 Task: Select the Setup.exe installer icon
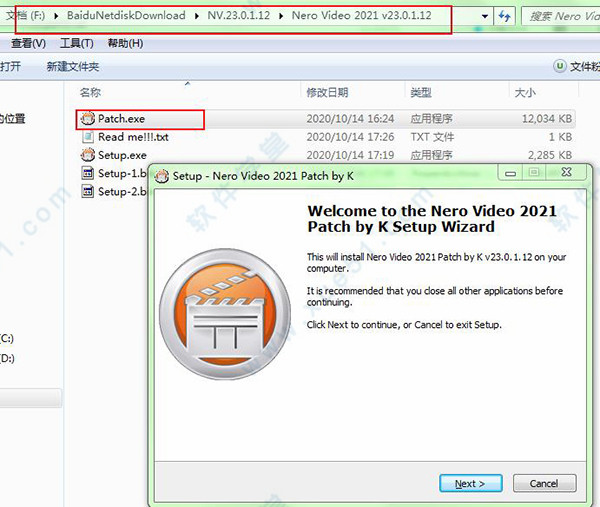pyautogui.click(x=88, y=155)
